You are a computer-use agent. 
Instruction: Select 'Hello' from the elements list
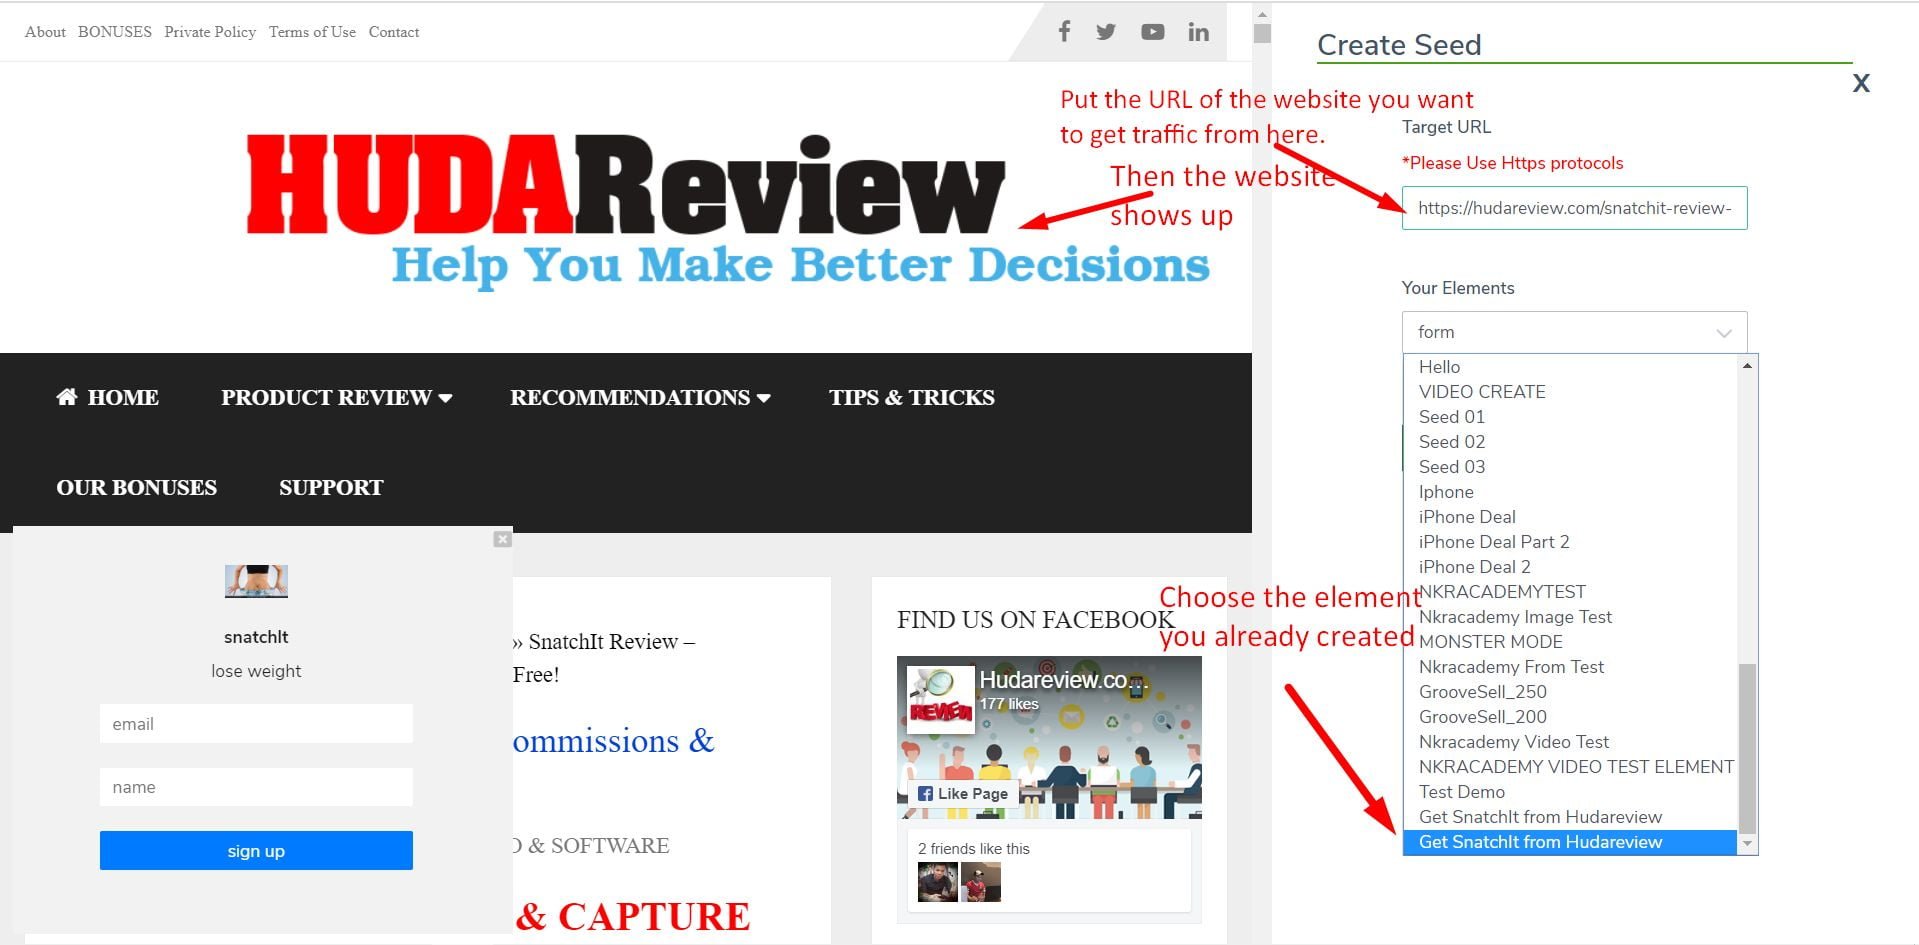(1570, 367)
